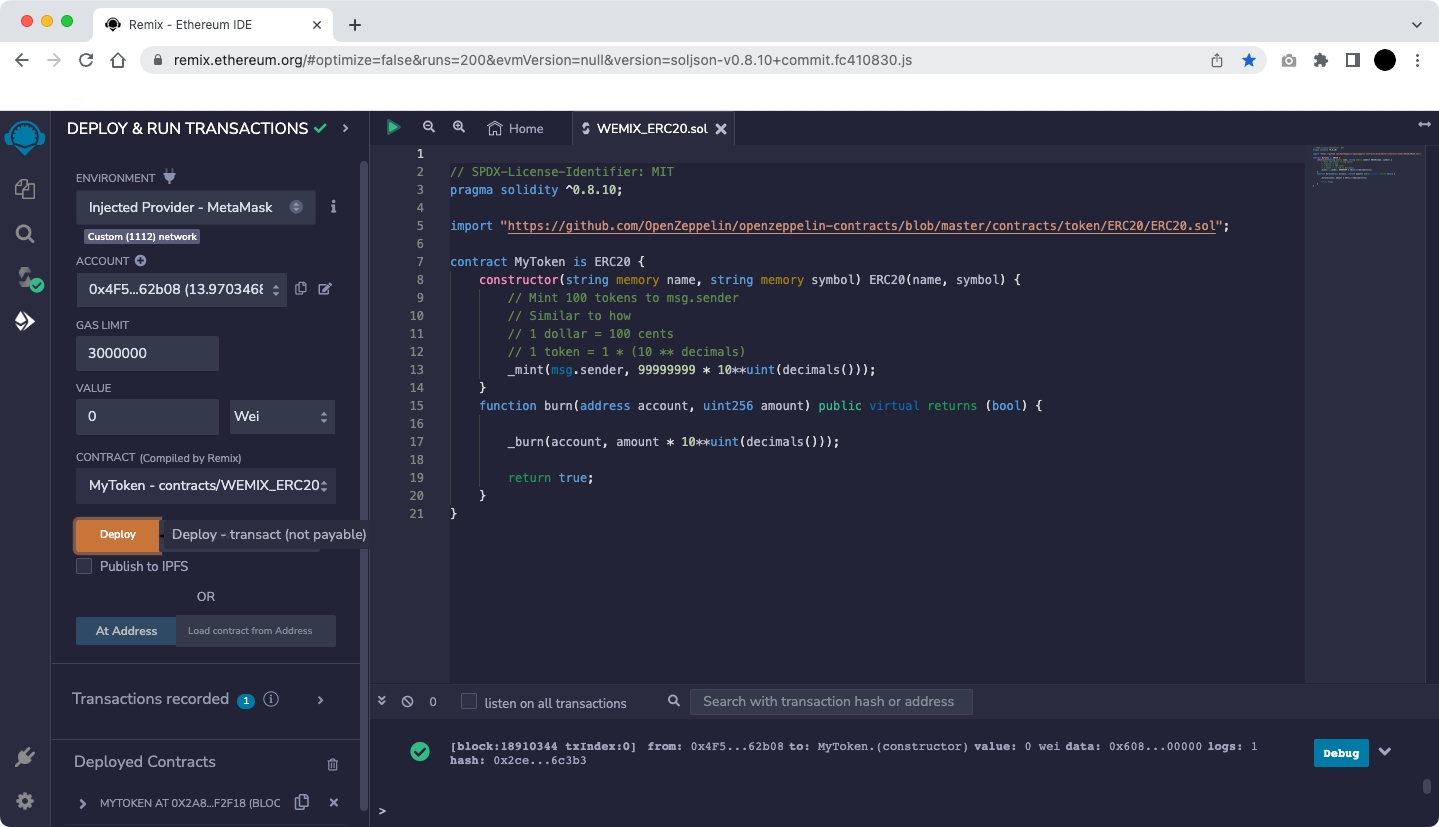Open a new browser tab

pyautogui.click(x=355, y=24)
